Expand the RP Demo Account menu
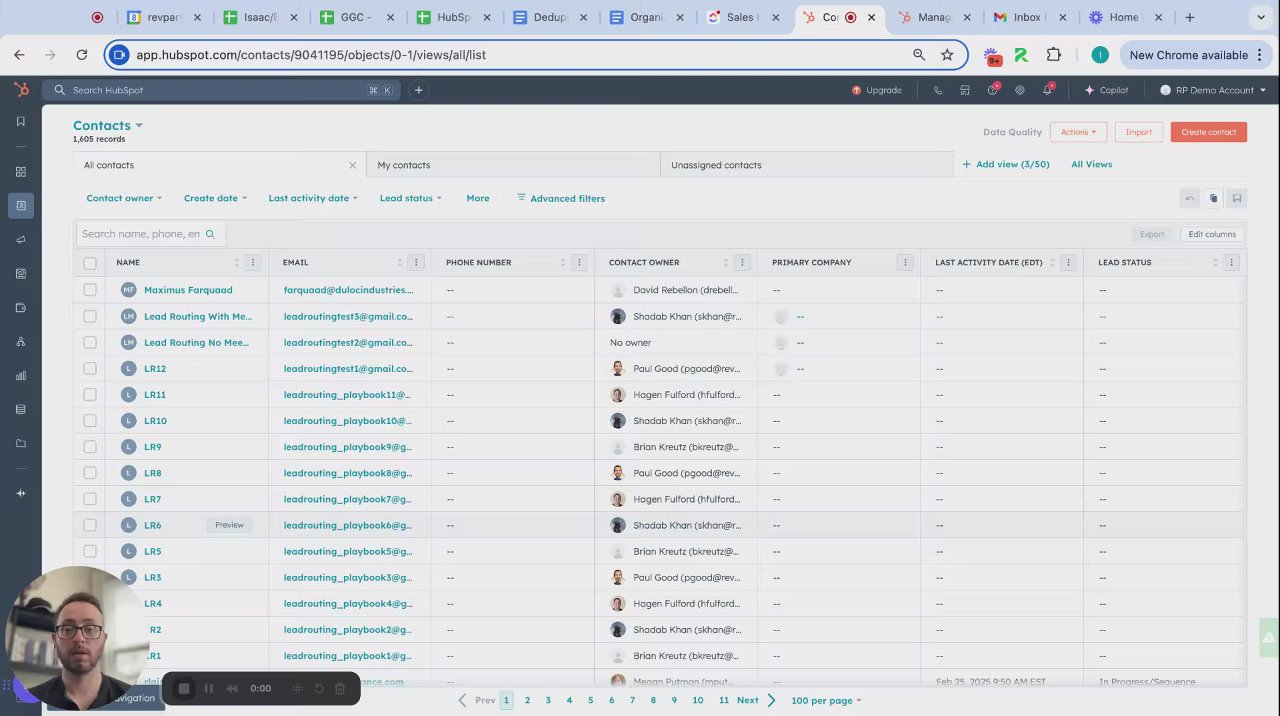1280x716 pixels. (1213, 90)
